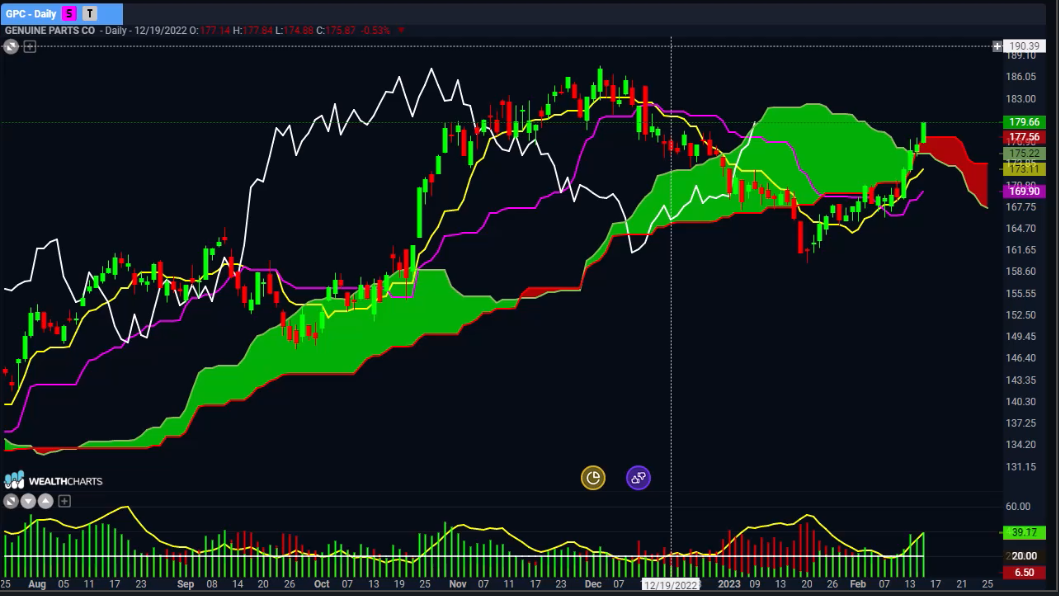Image resolution: width=1059 pixels, height=596 pixels.
Task: Click the 20.00 indicator level label
Action: point(1025,556)
